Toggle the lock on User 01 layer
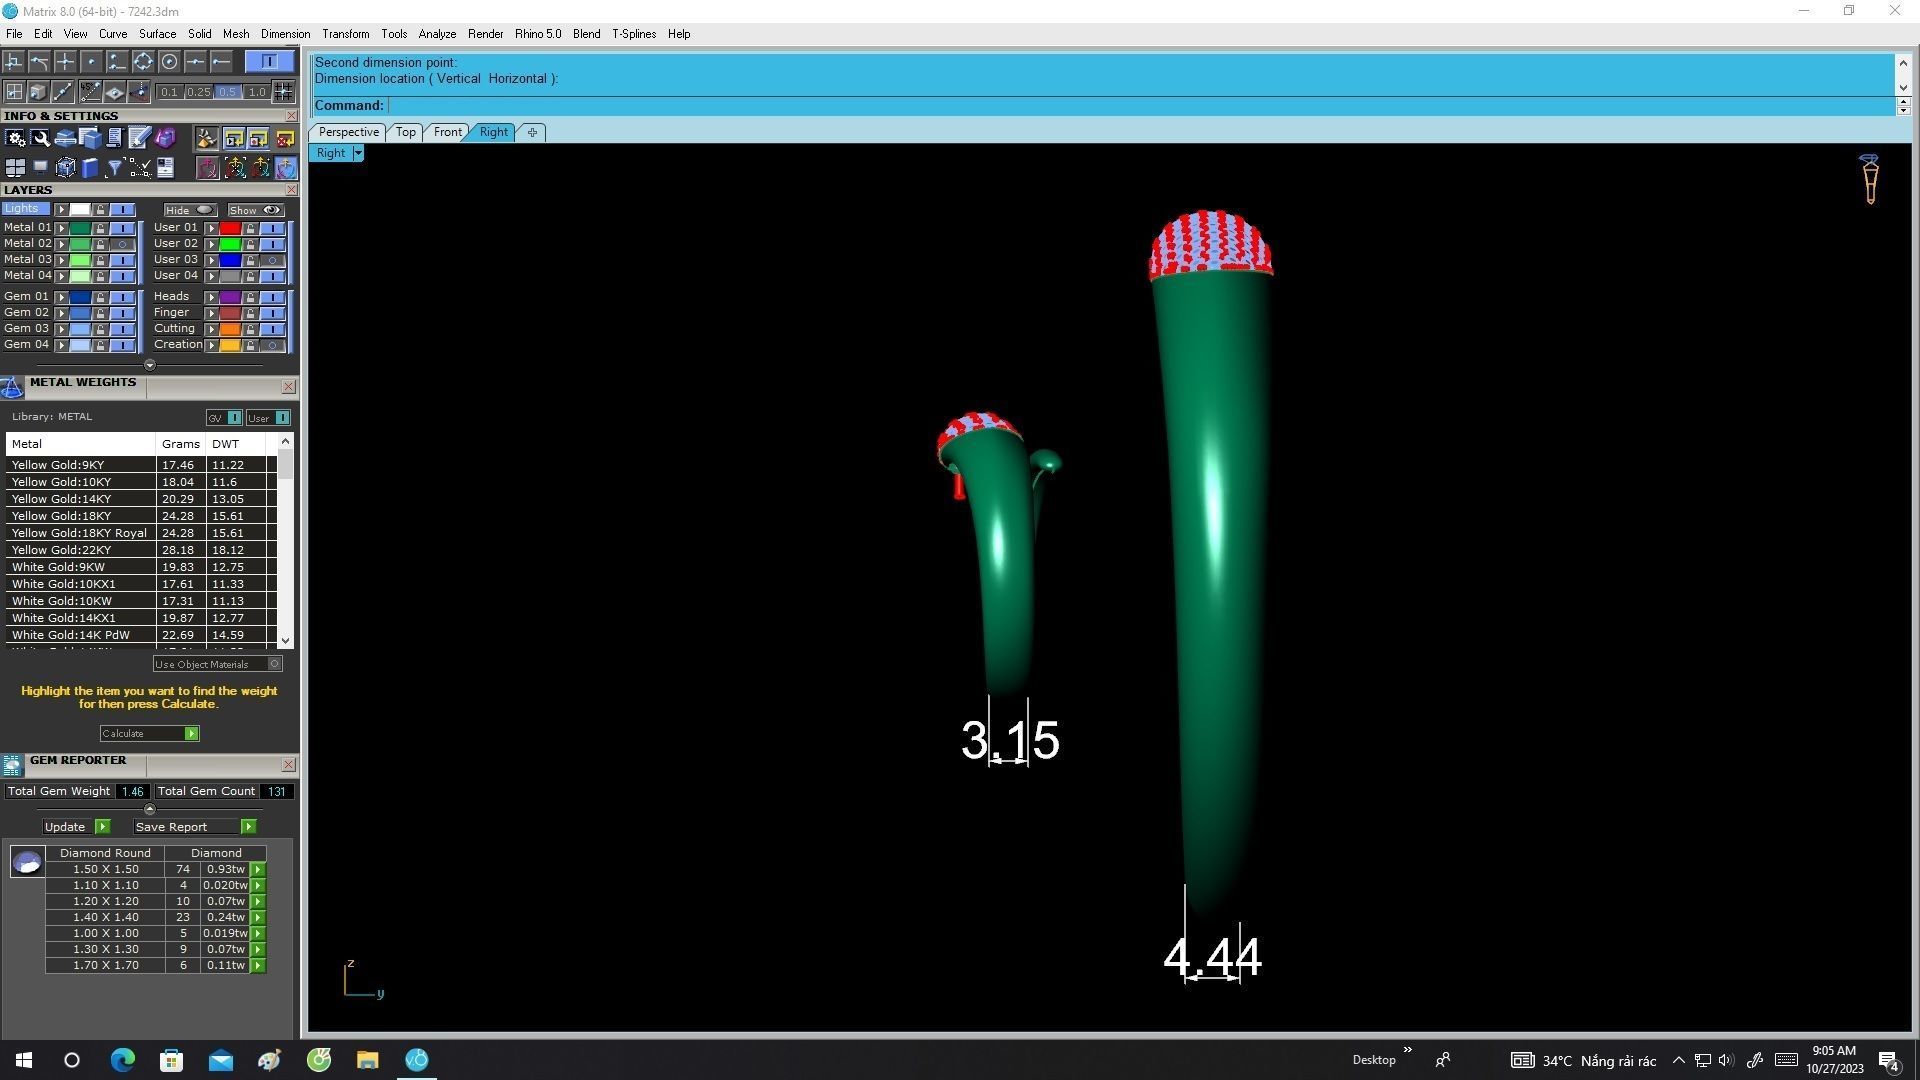1920x1080 pixels. point(250,228)
